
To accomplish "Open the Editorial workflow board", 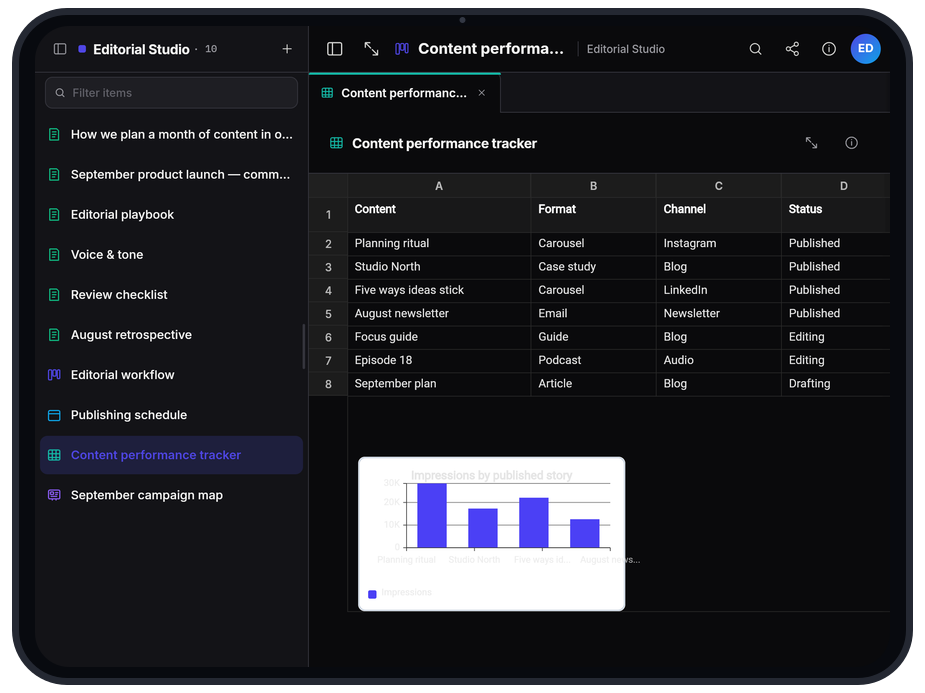I will click(171, 375).
